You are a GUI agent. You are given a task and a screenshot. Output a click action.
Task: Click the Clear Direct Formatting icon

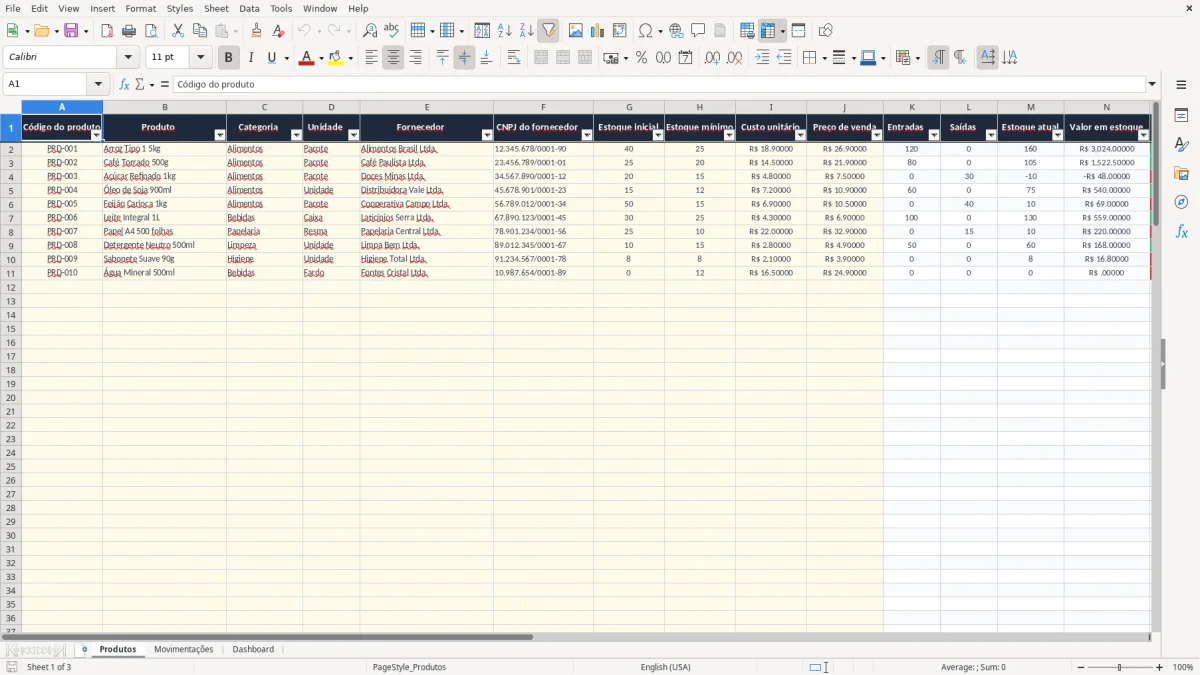pyautogui.click(x=278, y=31)
